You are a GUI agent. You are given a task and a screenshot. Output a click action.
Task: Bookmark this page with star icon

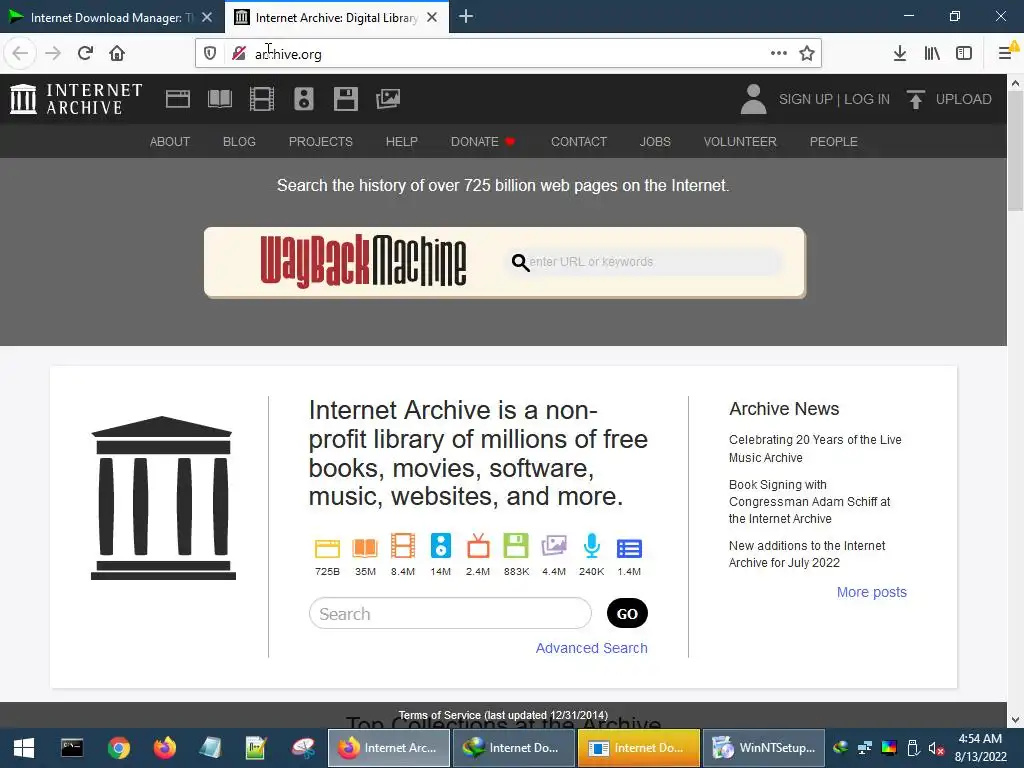tap(807, 53)
